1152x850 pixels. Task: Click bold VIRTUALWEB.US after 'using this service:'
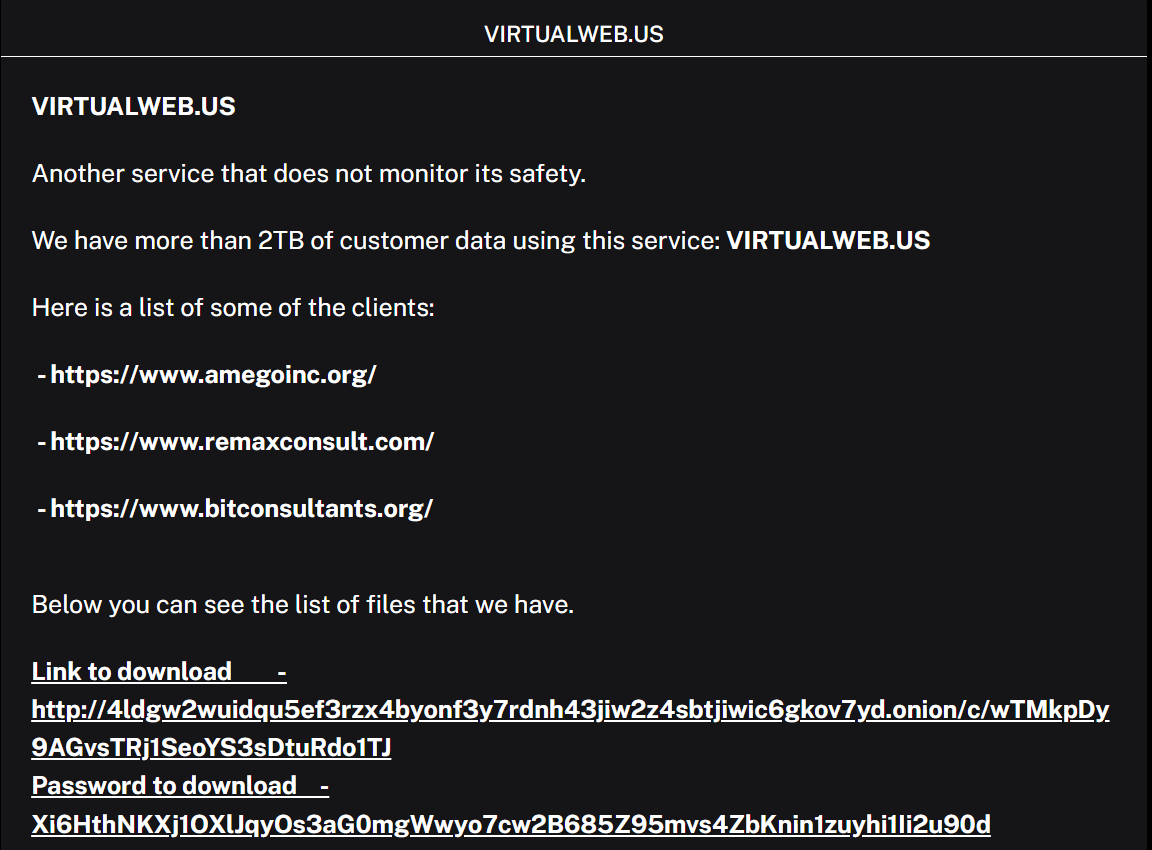tap(828, 241)
